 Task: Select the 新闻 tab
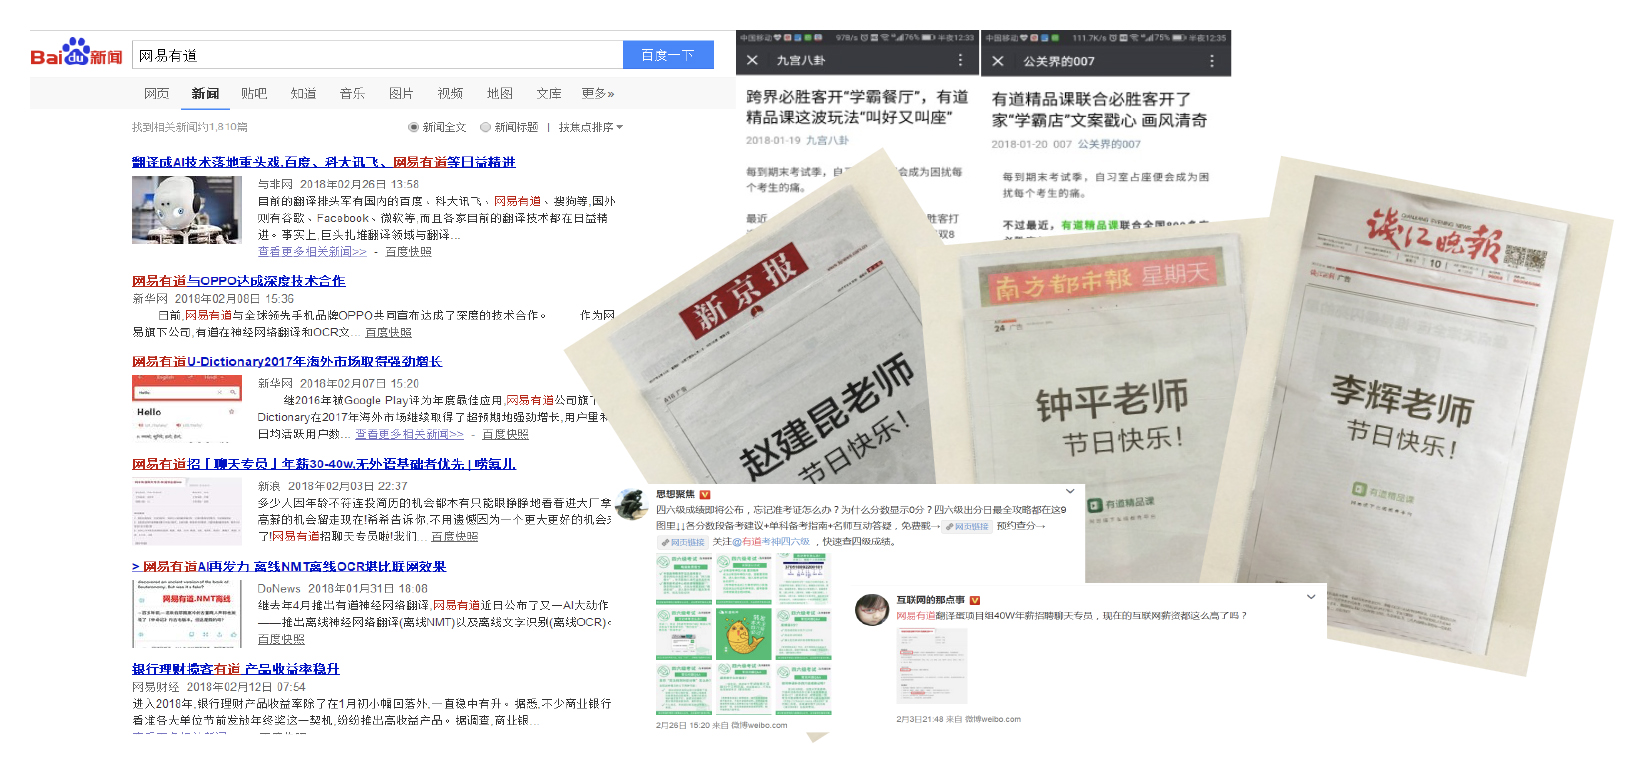point(205,93)
